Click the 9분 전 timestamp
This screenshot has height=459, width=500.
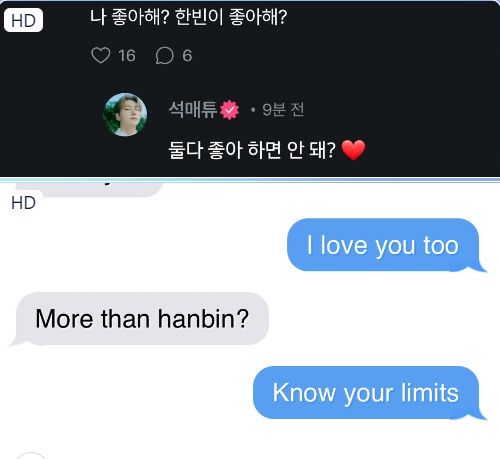tap(283, 110)
